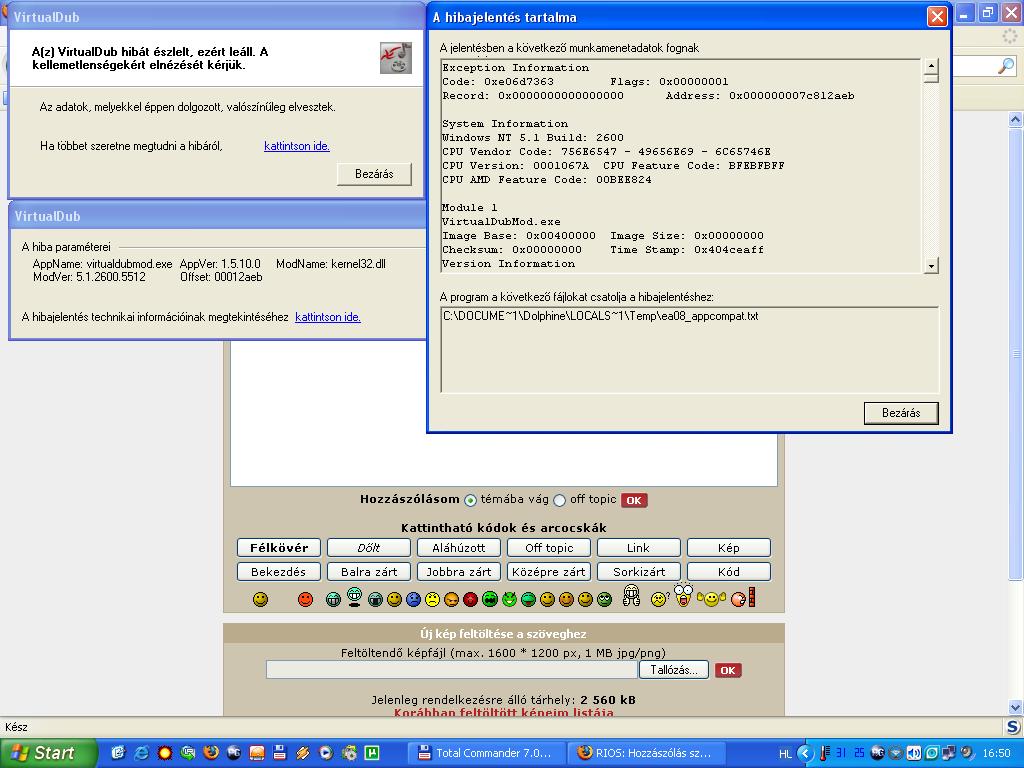
Task: Insert the green open-mouth laughing emoticon
Action: [489, 599]
